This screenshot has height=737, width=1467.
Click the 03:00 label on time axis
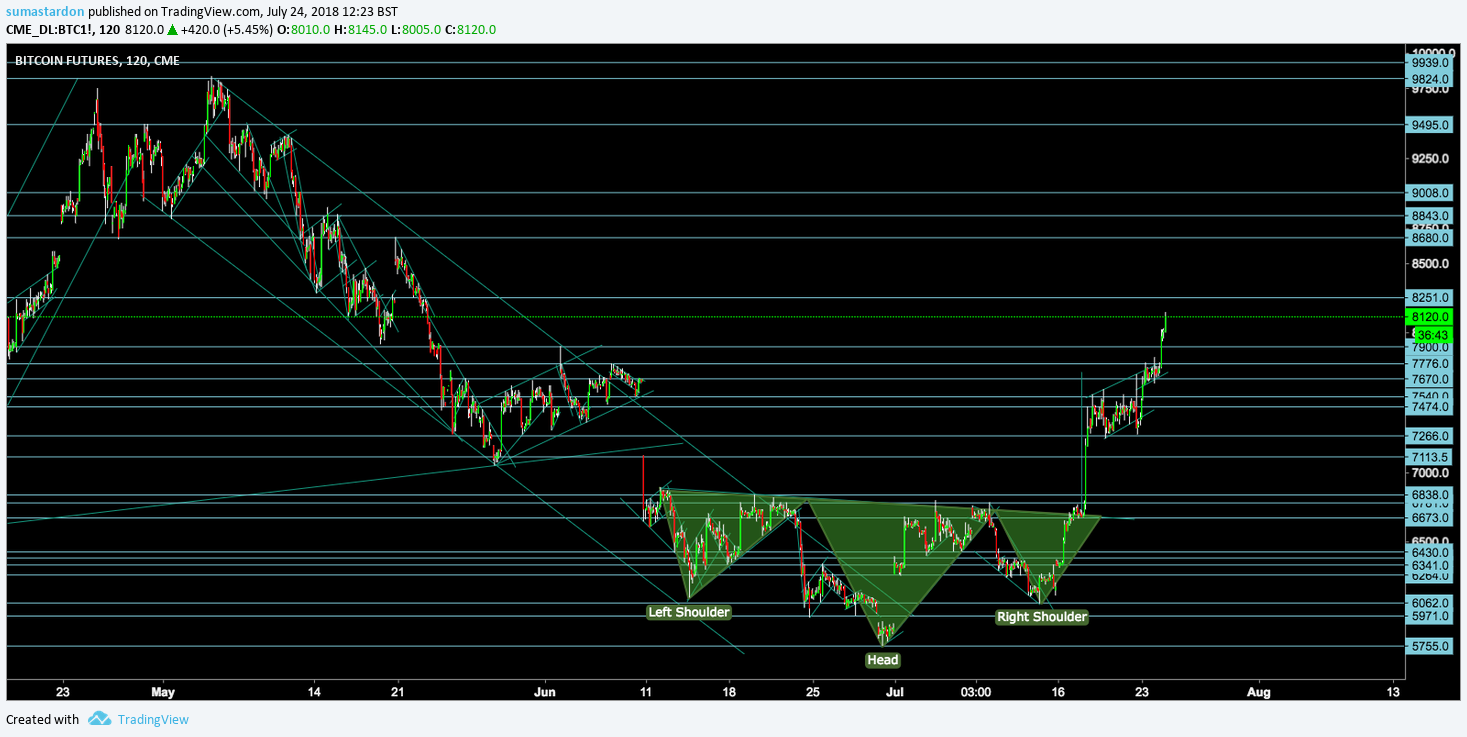pyautogui.click(x=976, y=691)
